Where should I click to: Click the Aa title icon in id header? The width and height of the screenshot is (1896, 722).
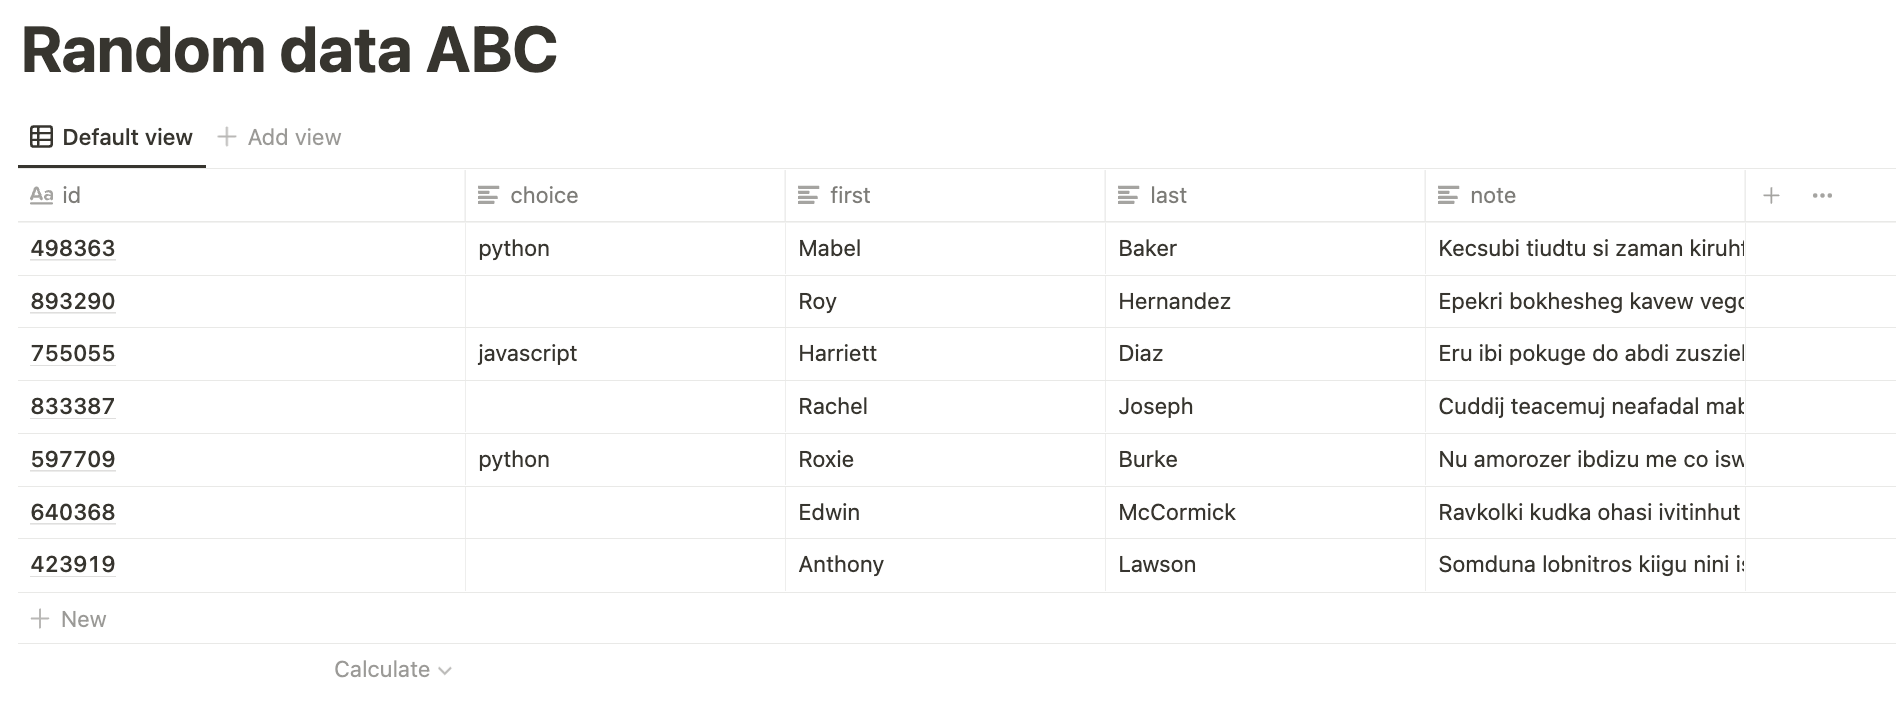tap(41, 195)
